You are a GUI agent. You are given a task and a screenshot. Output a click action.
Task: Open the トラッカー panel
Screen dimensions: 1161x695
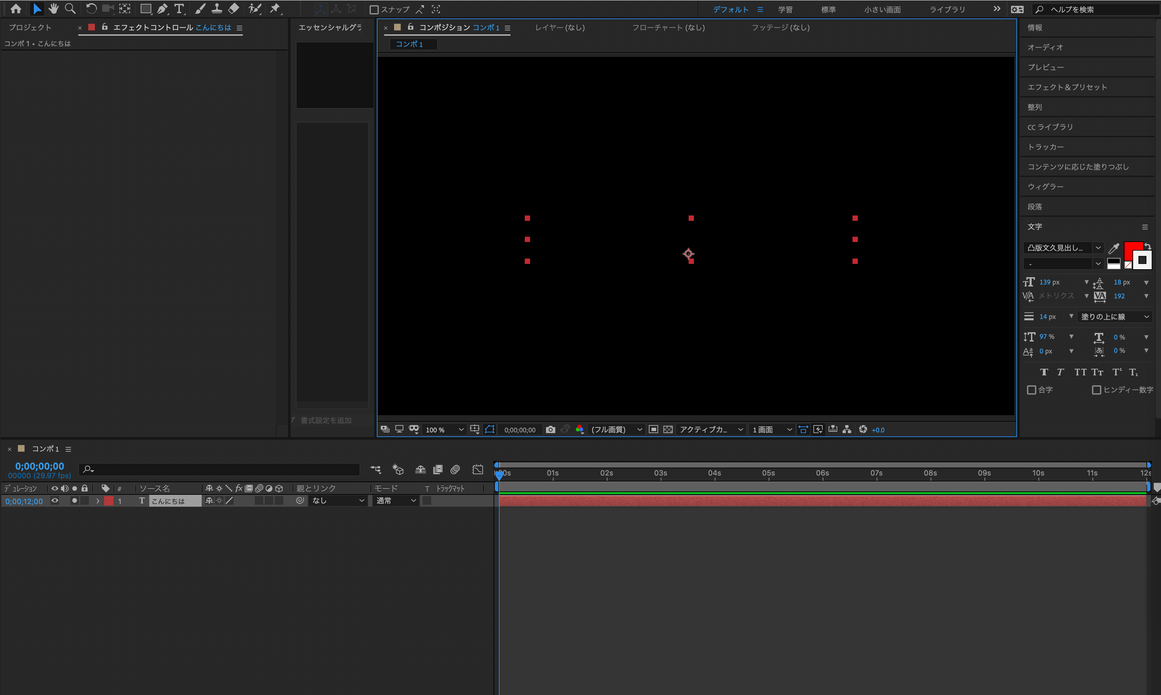tap(1045, 147)
